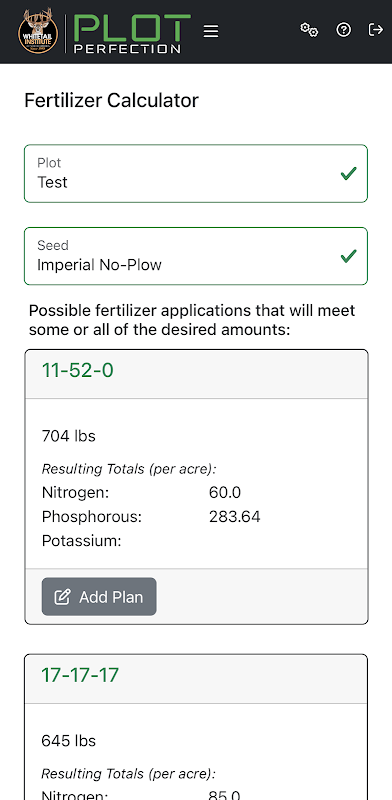This screenshot has width=392, height=800.
Task: Click the green checkmark in Seed field
Action: (349, 256)
